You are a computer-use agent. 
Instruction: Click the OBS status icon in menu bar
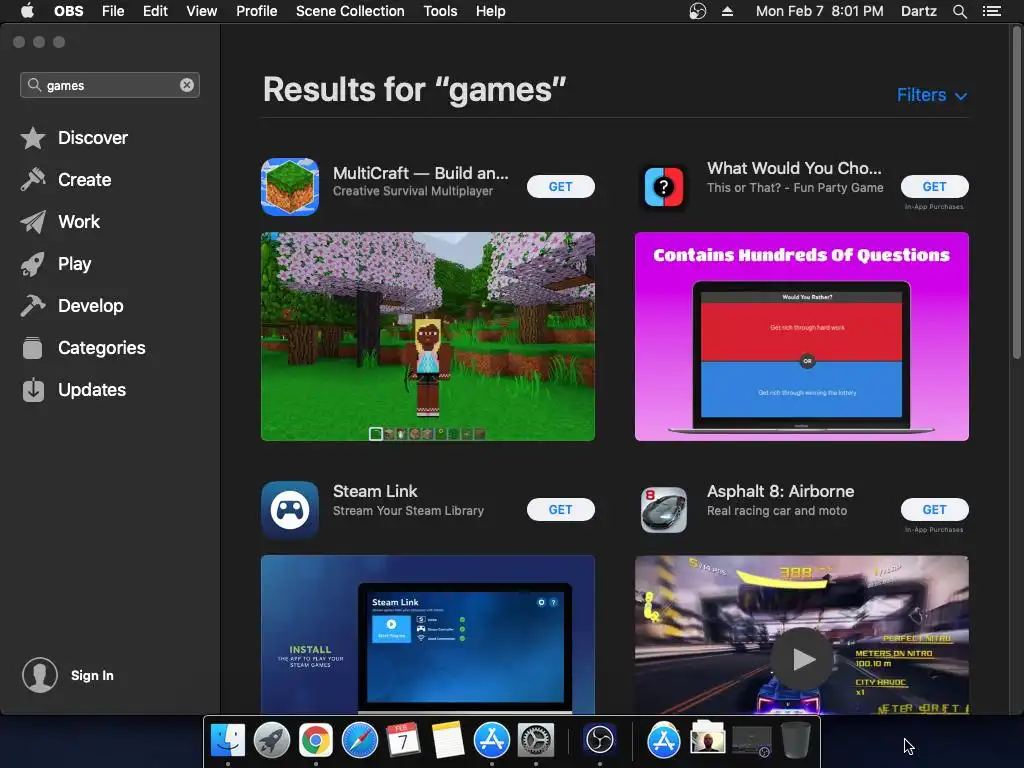click(697, 11)
